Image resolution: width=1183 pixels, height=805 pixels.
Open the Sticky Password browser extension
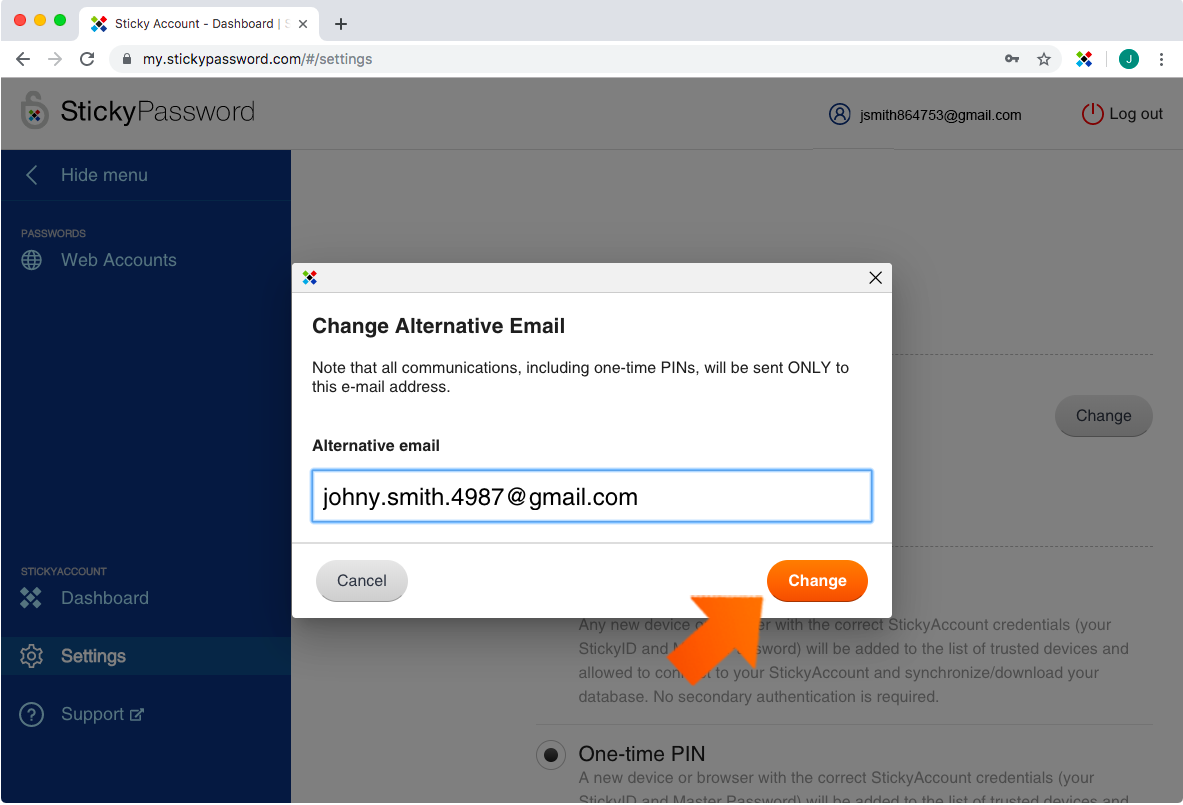click(1084, 59)
